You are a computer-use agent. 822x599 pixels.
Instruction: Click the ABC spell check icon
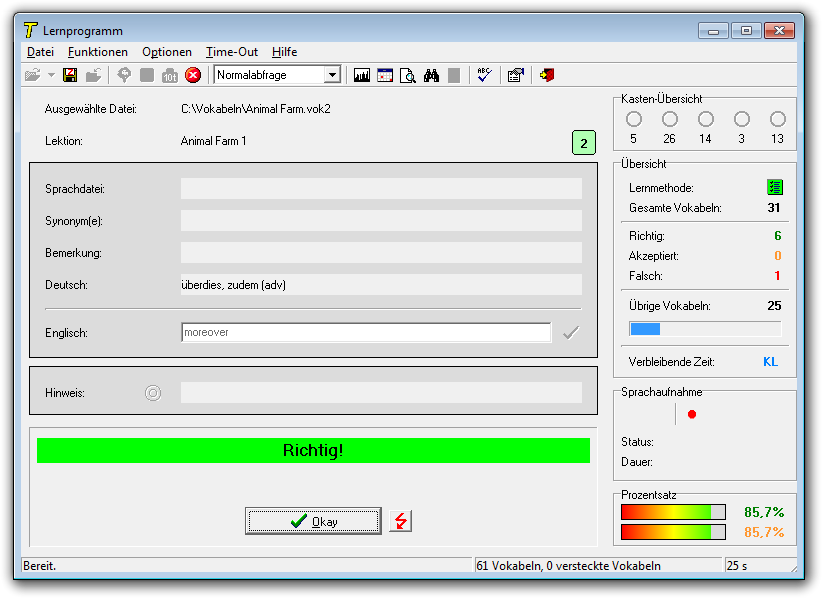[485, 75]
